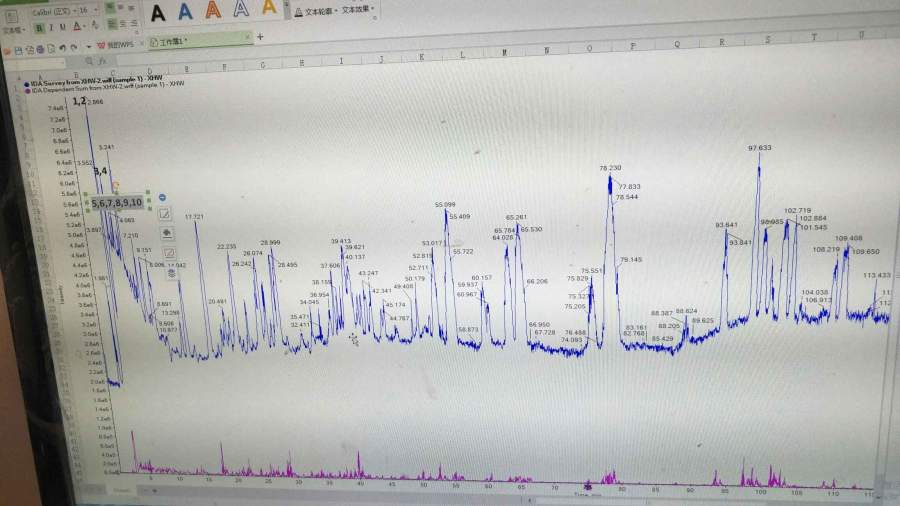Choose the yellow WordArt A style

pos(269,6)
